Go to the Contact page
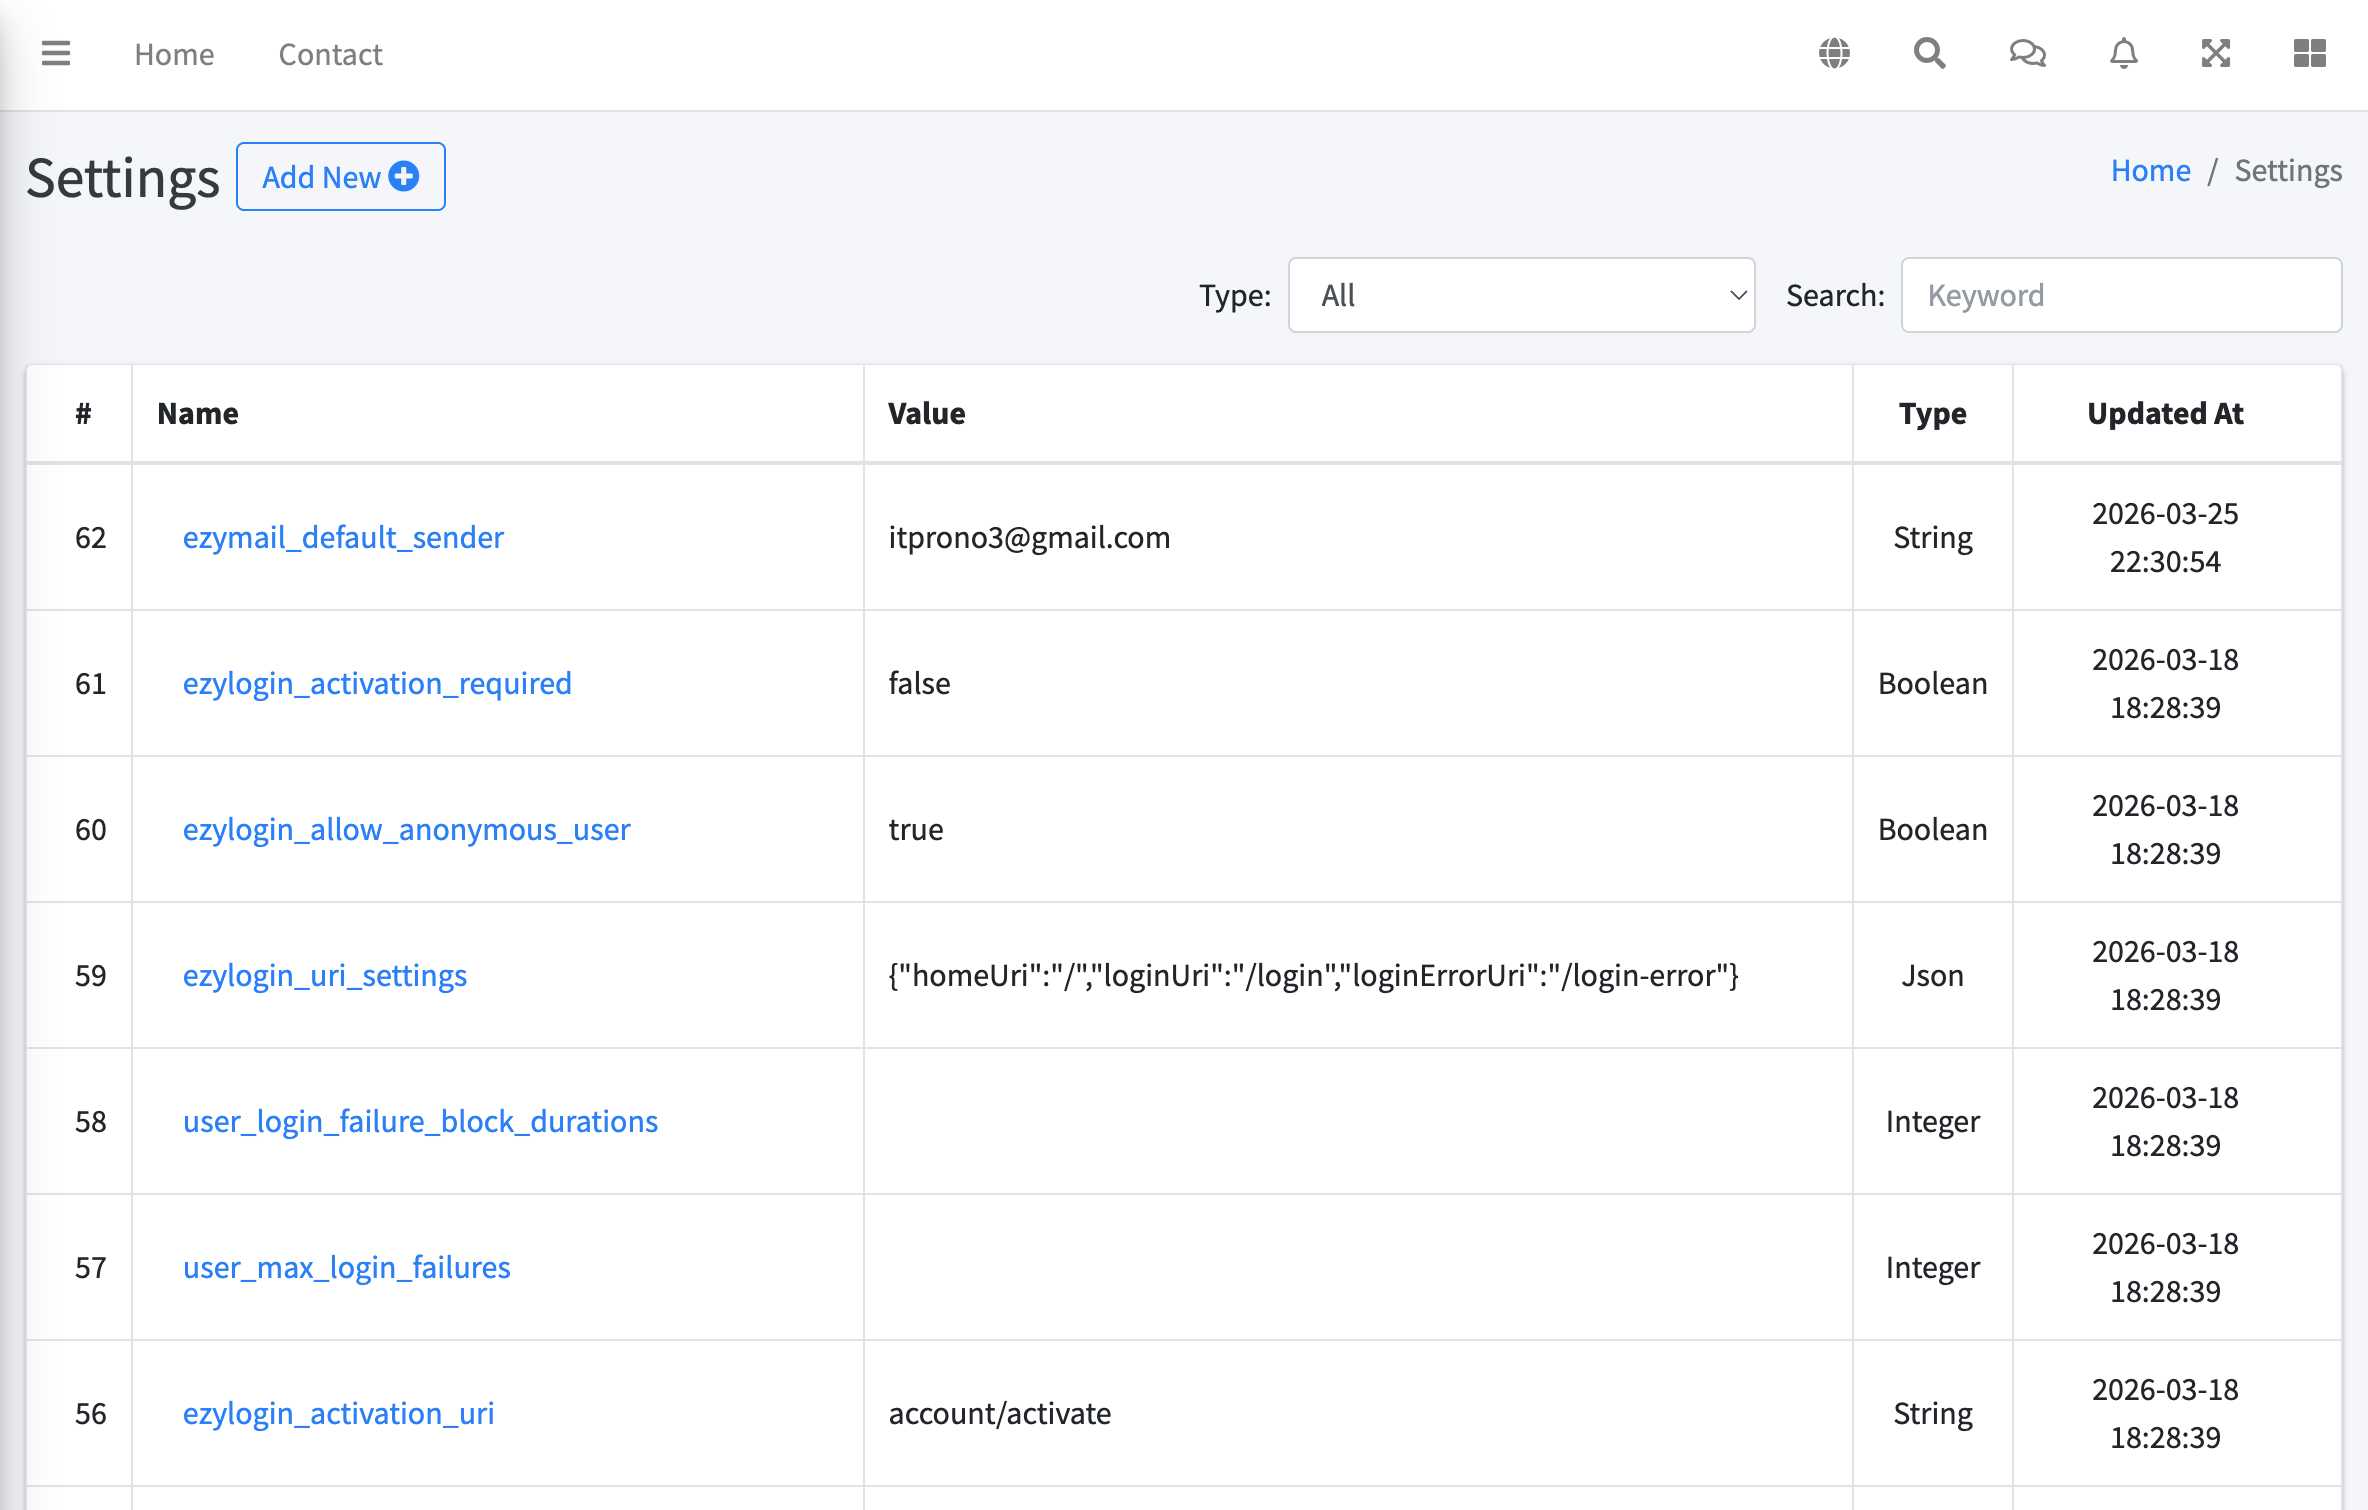This screenshot has width=2368, height=1510. pos(330,54)
